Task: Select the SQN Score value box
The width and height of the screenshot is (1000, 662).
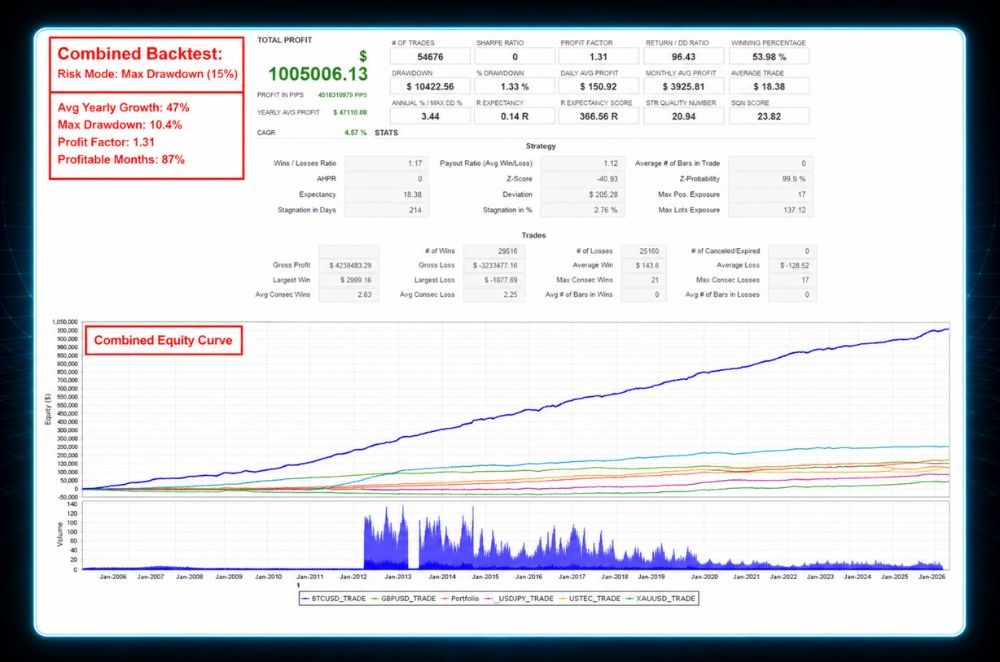Action: [769, 116]
